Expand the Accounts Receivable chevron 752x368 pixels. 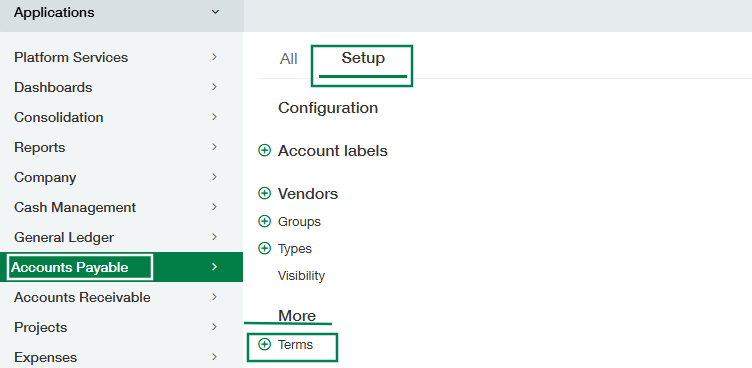[x=214, y=297]
